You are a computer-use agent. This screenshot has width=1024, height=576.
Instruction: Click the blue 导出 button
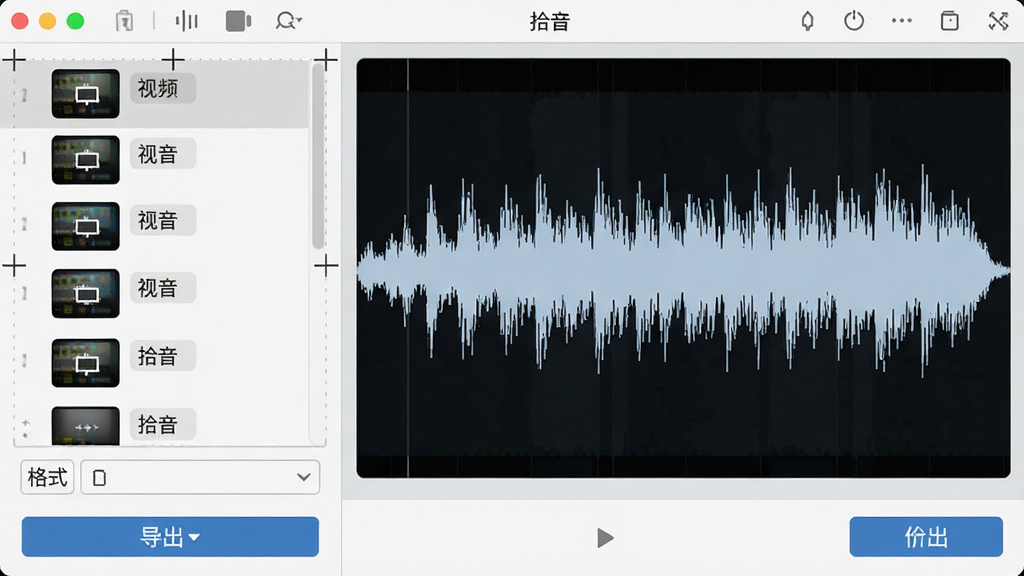click(x=170, y=537)
